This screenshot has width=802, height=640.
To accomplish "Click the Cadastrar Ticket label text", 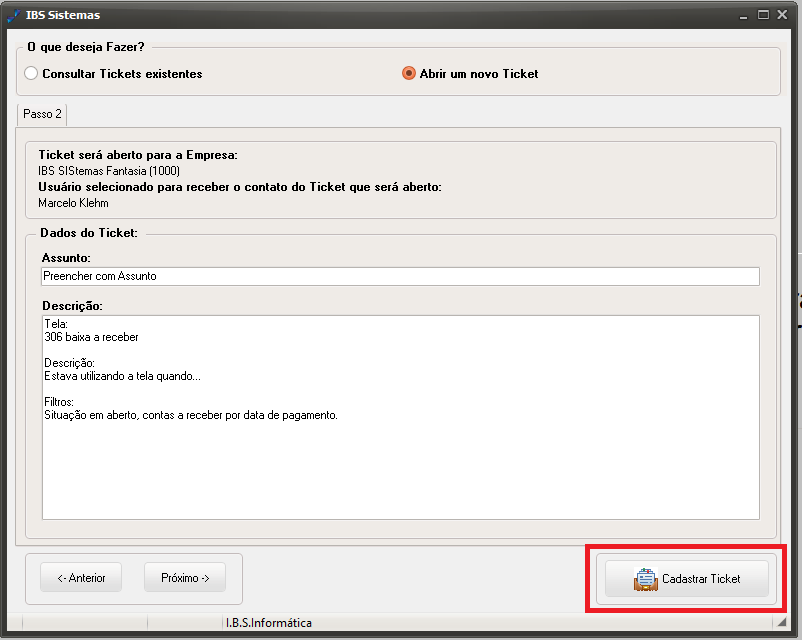I will tap(701, 579).
